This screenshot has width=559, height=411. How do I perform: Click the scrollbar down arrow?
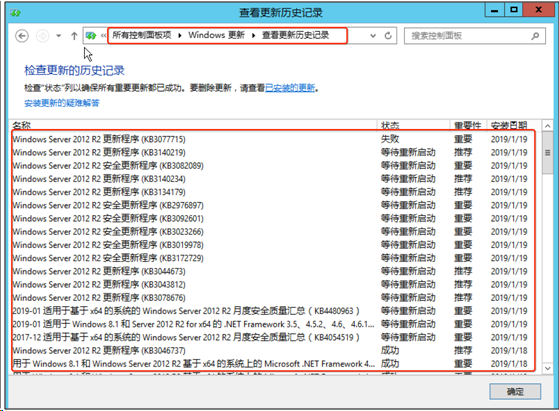[548, 368]
